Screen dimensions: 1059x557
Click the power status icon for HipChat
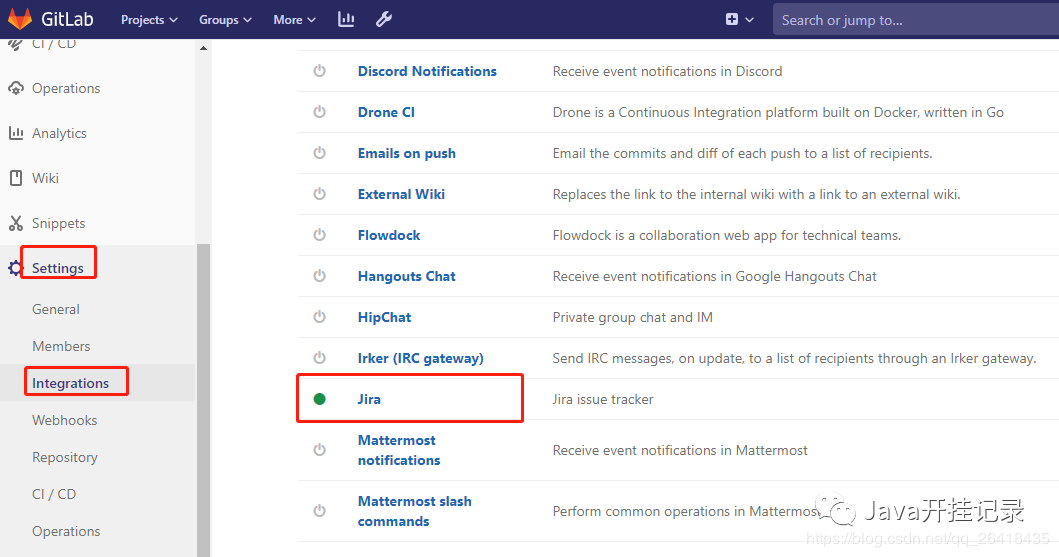click(319, 317)
